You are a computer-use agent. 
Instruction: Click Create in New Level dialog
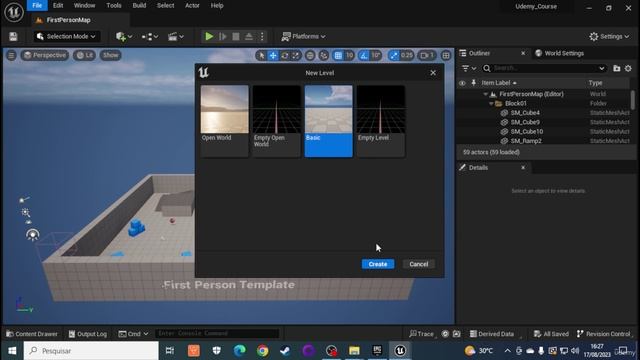coord(378,264)
